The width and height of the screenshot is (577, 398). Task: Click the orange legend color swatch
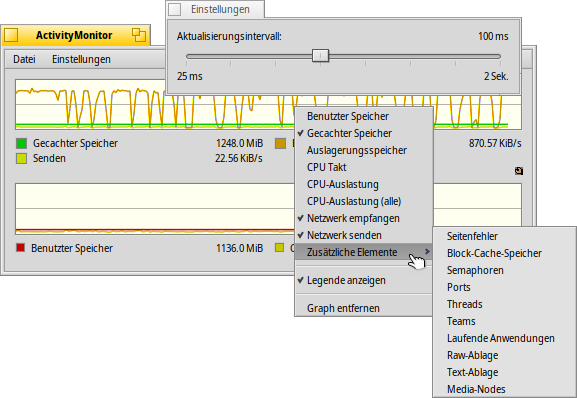(x=280, y=143)
